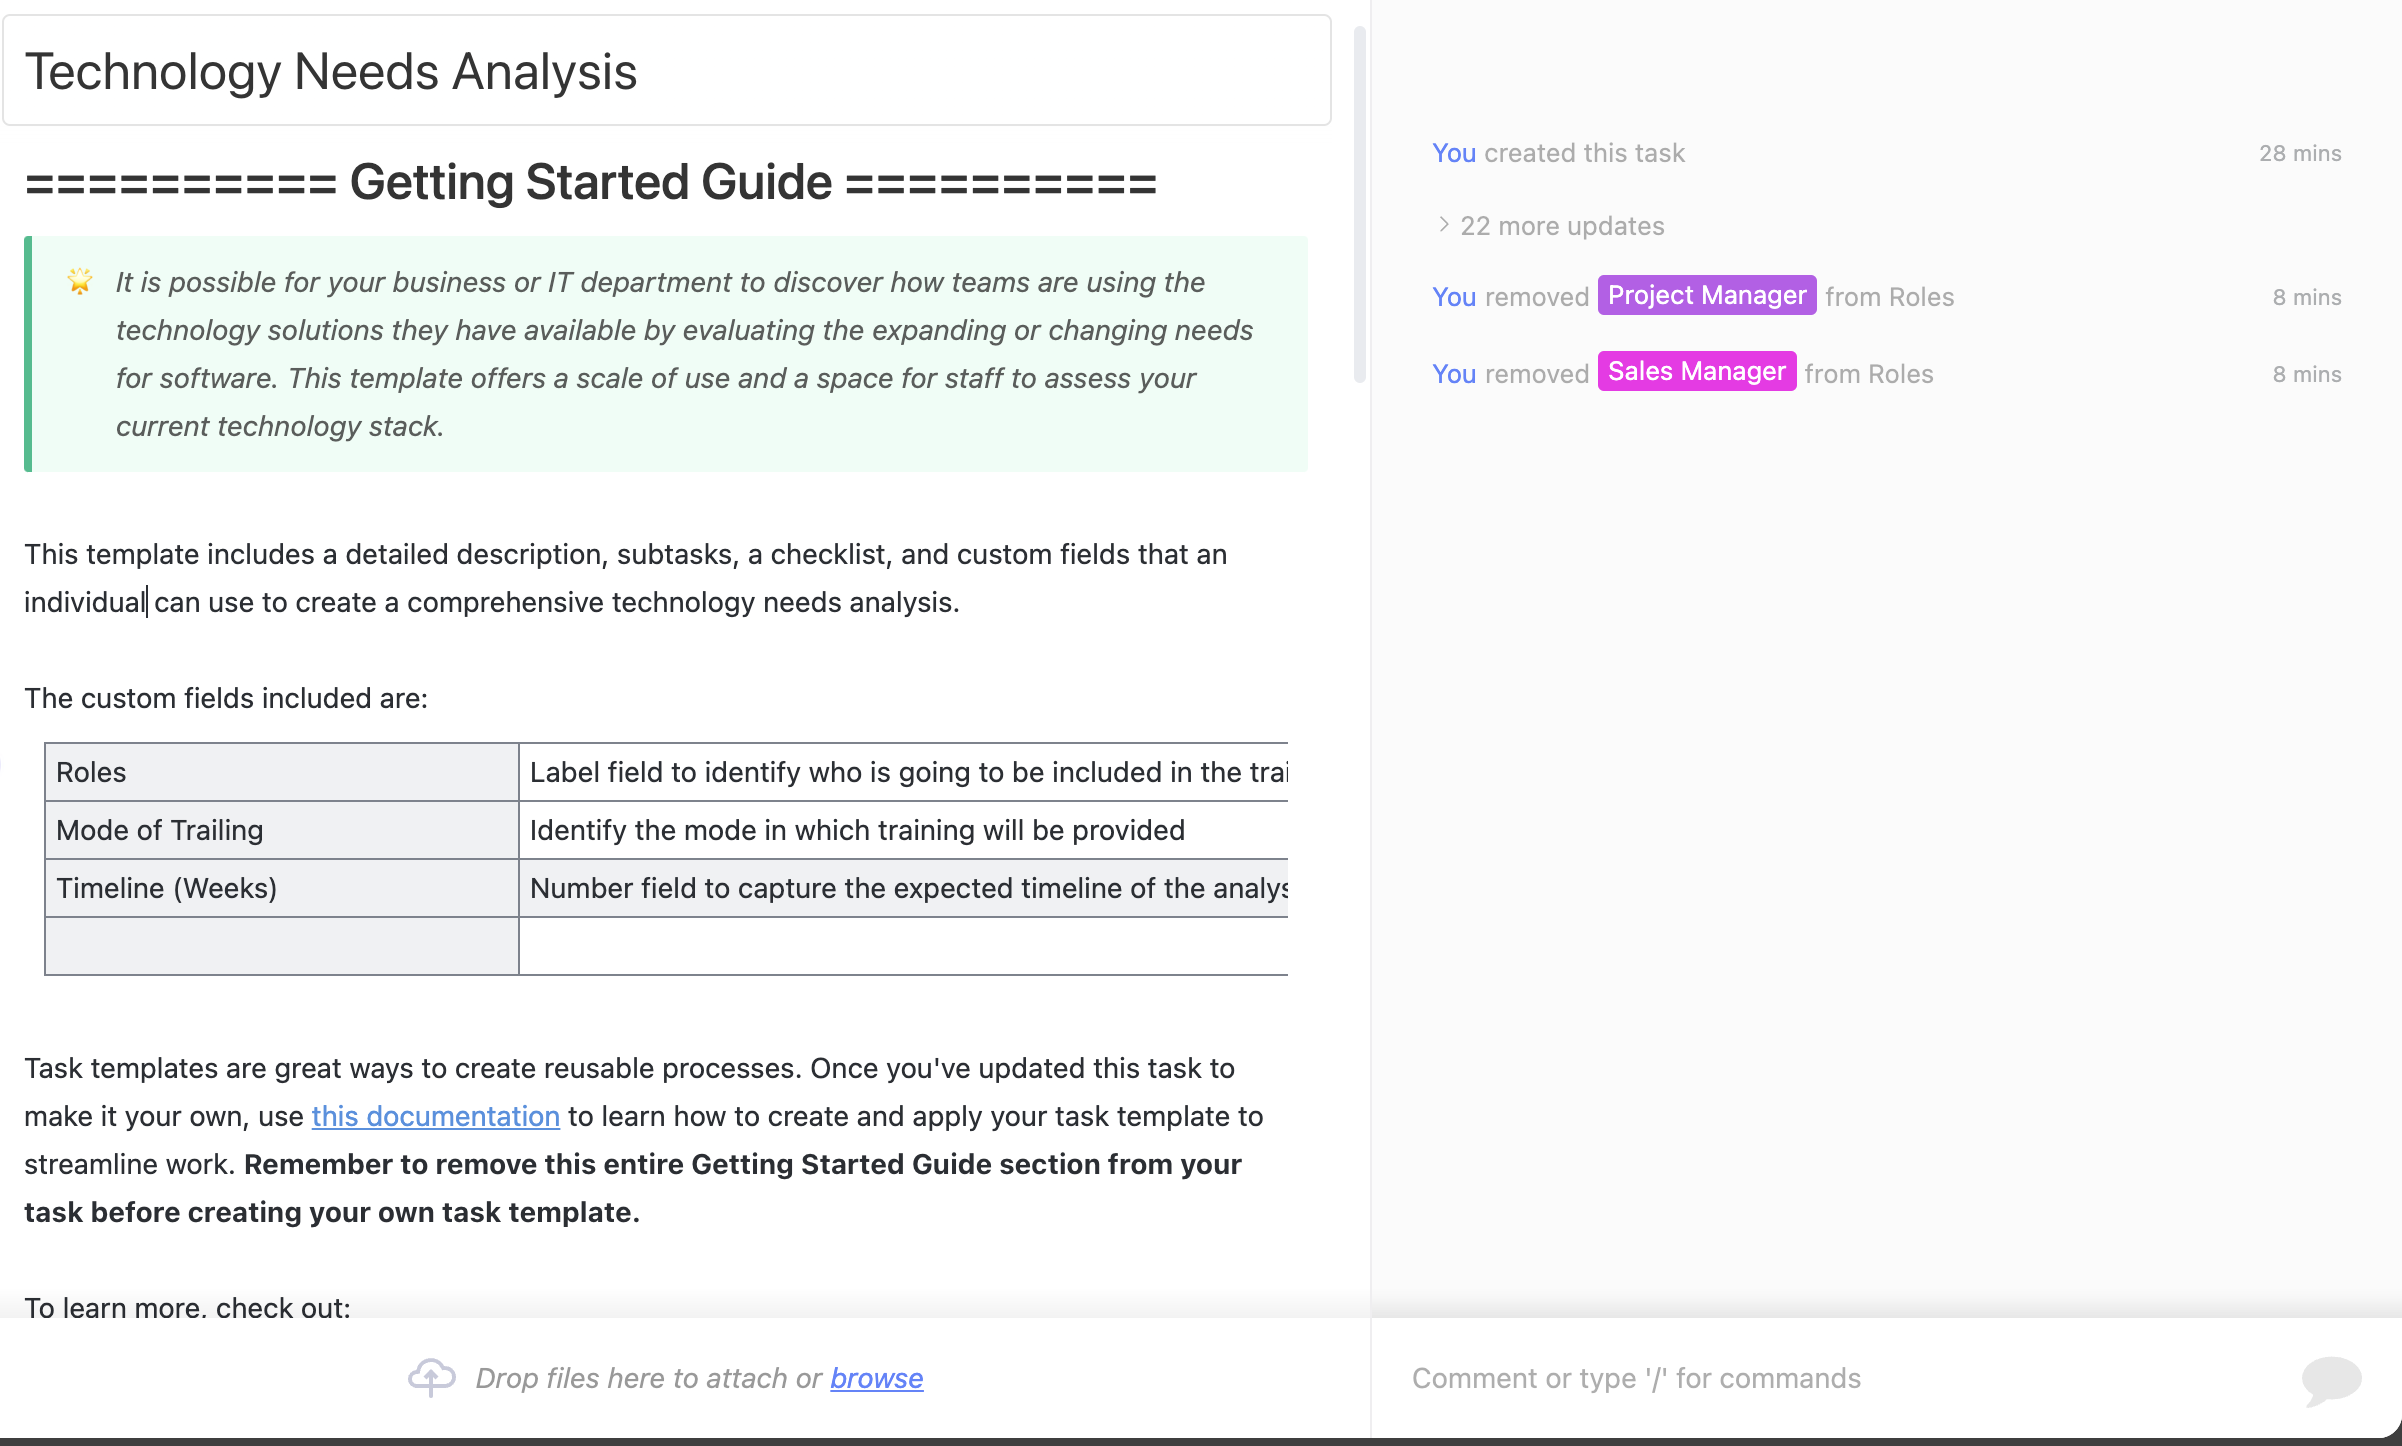The image size is (2402, 1446).
Task: Open the Project Manager role tag
Action: click(x=1707, y=295)
